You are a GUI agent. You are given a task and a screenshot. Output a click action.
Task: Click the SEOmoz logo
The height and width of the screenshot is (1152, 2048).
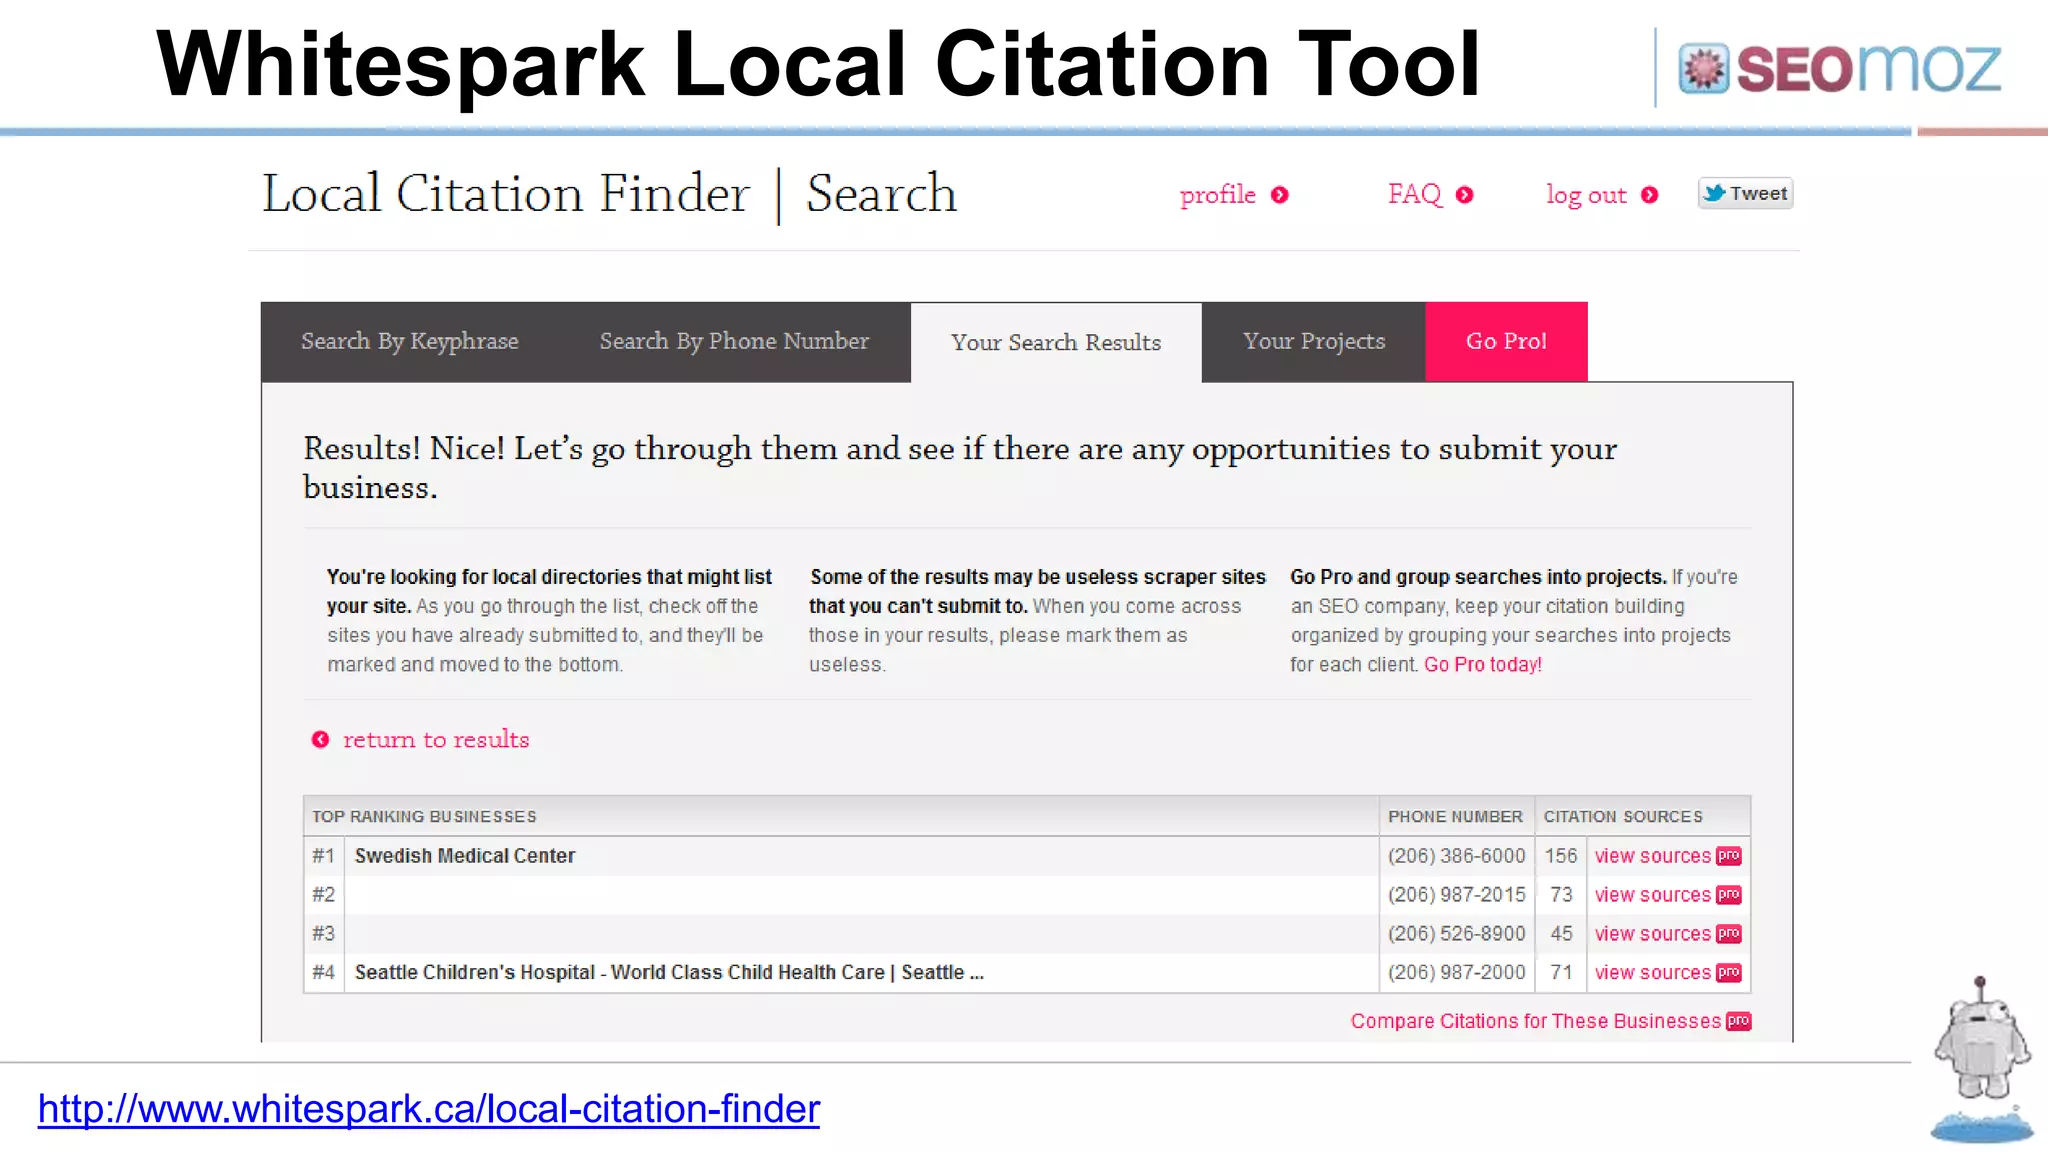[1840, 68]
